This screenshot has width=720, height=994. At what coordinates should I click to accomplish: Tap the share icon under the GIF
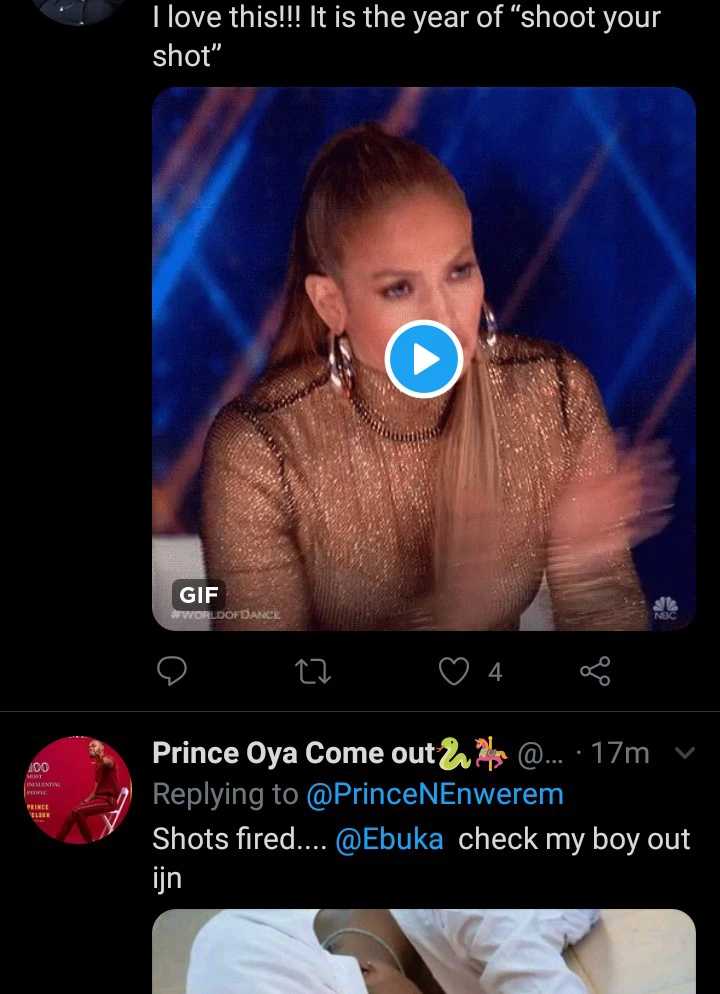595,672
